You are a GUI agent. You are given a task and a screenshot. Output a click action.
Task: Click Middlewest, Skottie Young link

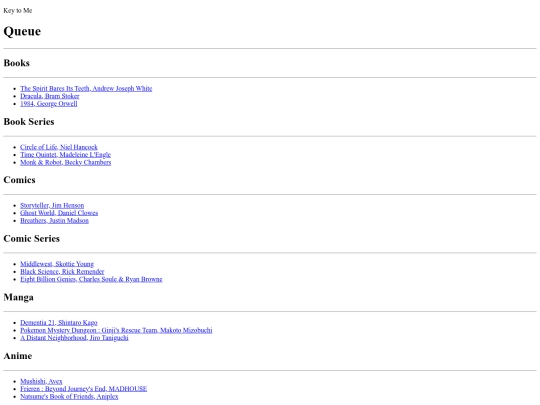(x=57, y=264)
